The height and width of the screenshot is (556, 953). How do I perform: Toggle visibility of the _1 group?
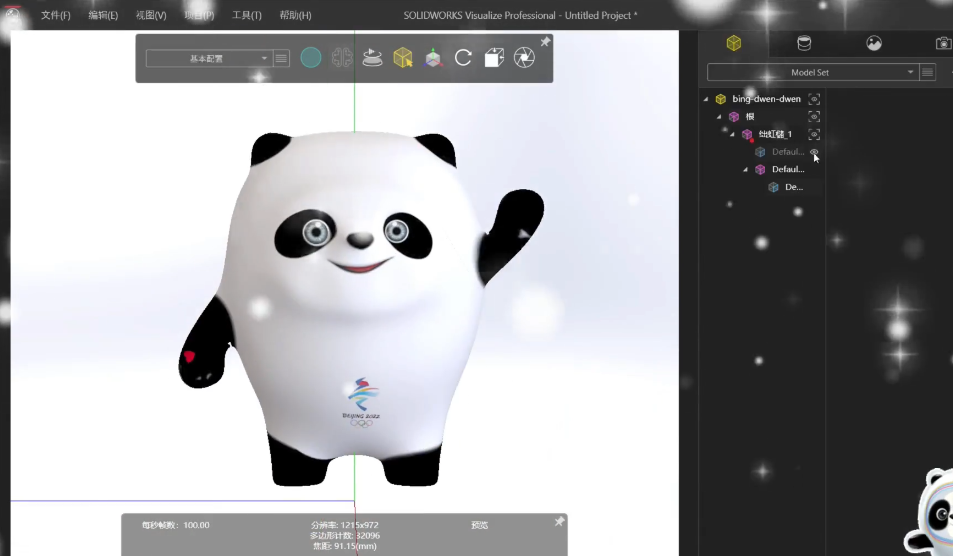814,134
